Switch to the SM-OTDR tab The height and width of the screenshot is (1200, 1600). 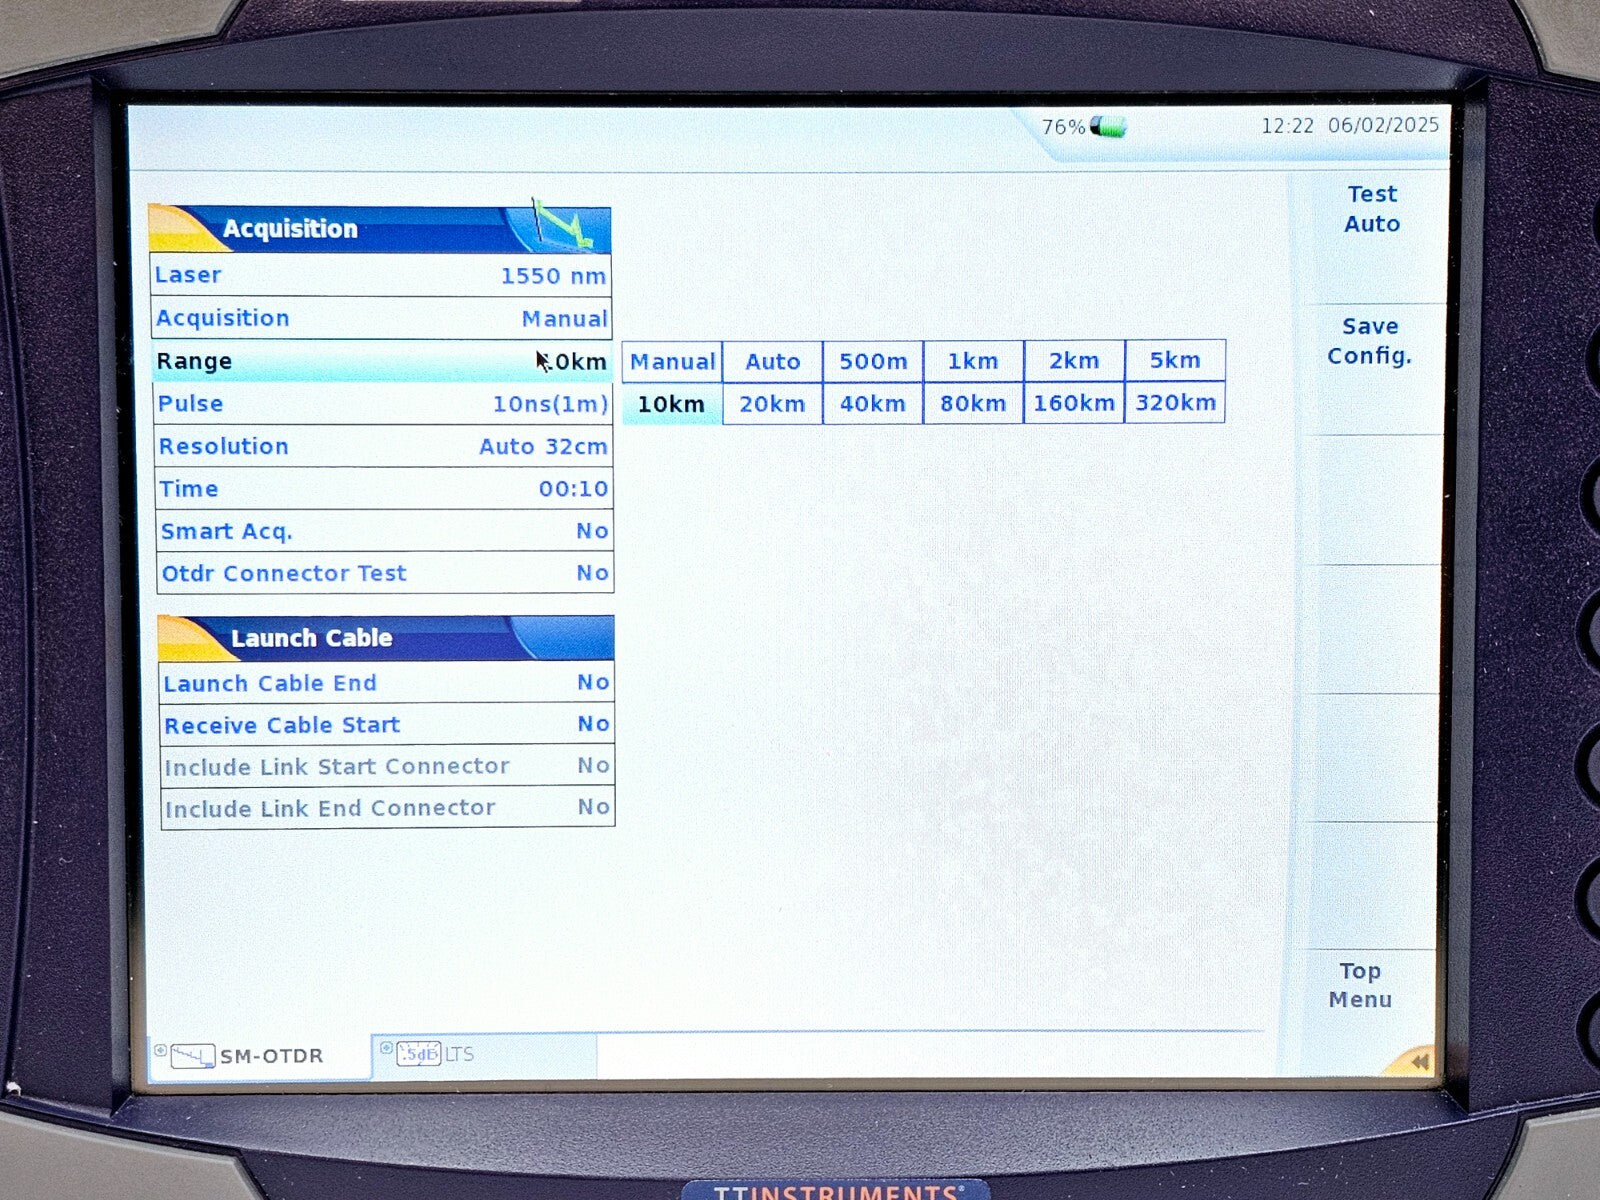[x=258, y=1056]
